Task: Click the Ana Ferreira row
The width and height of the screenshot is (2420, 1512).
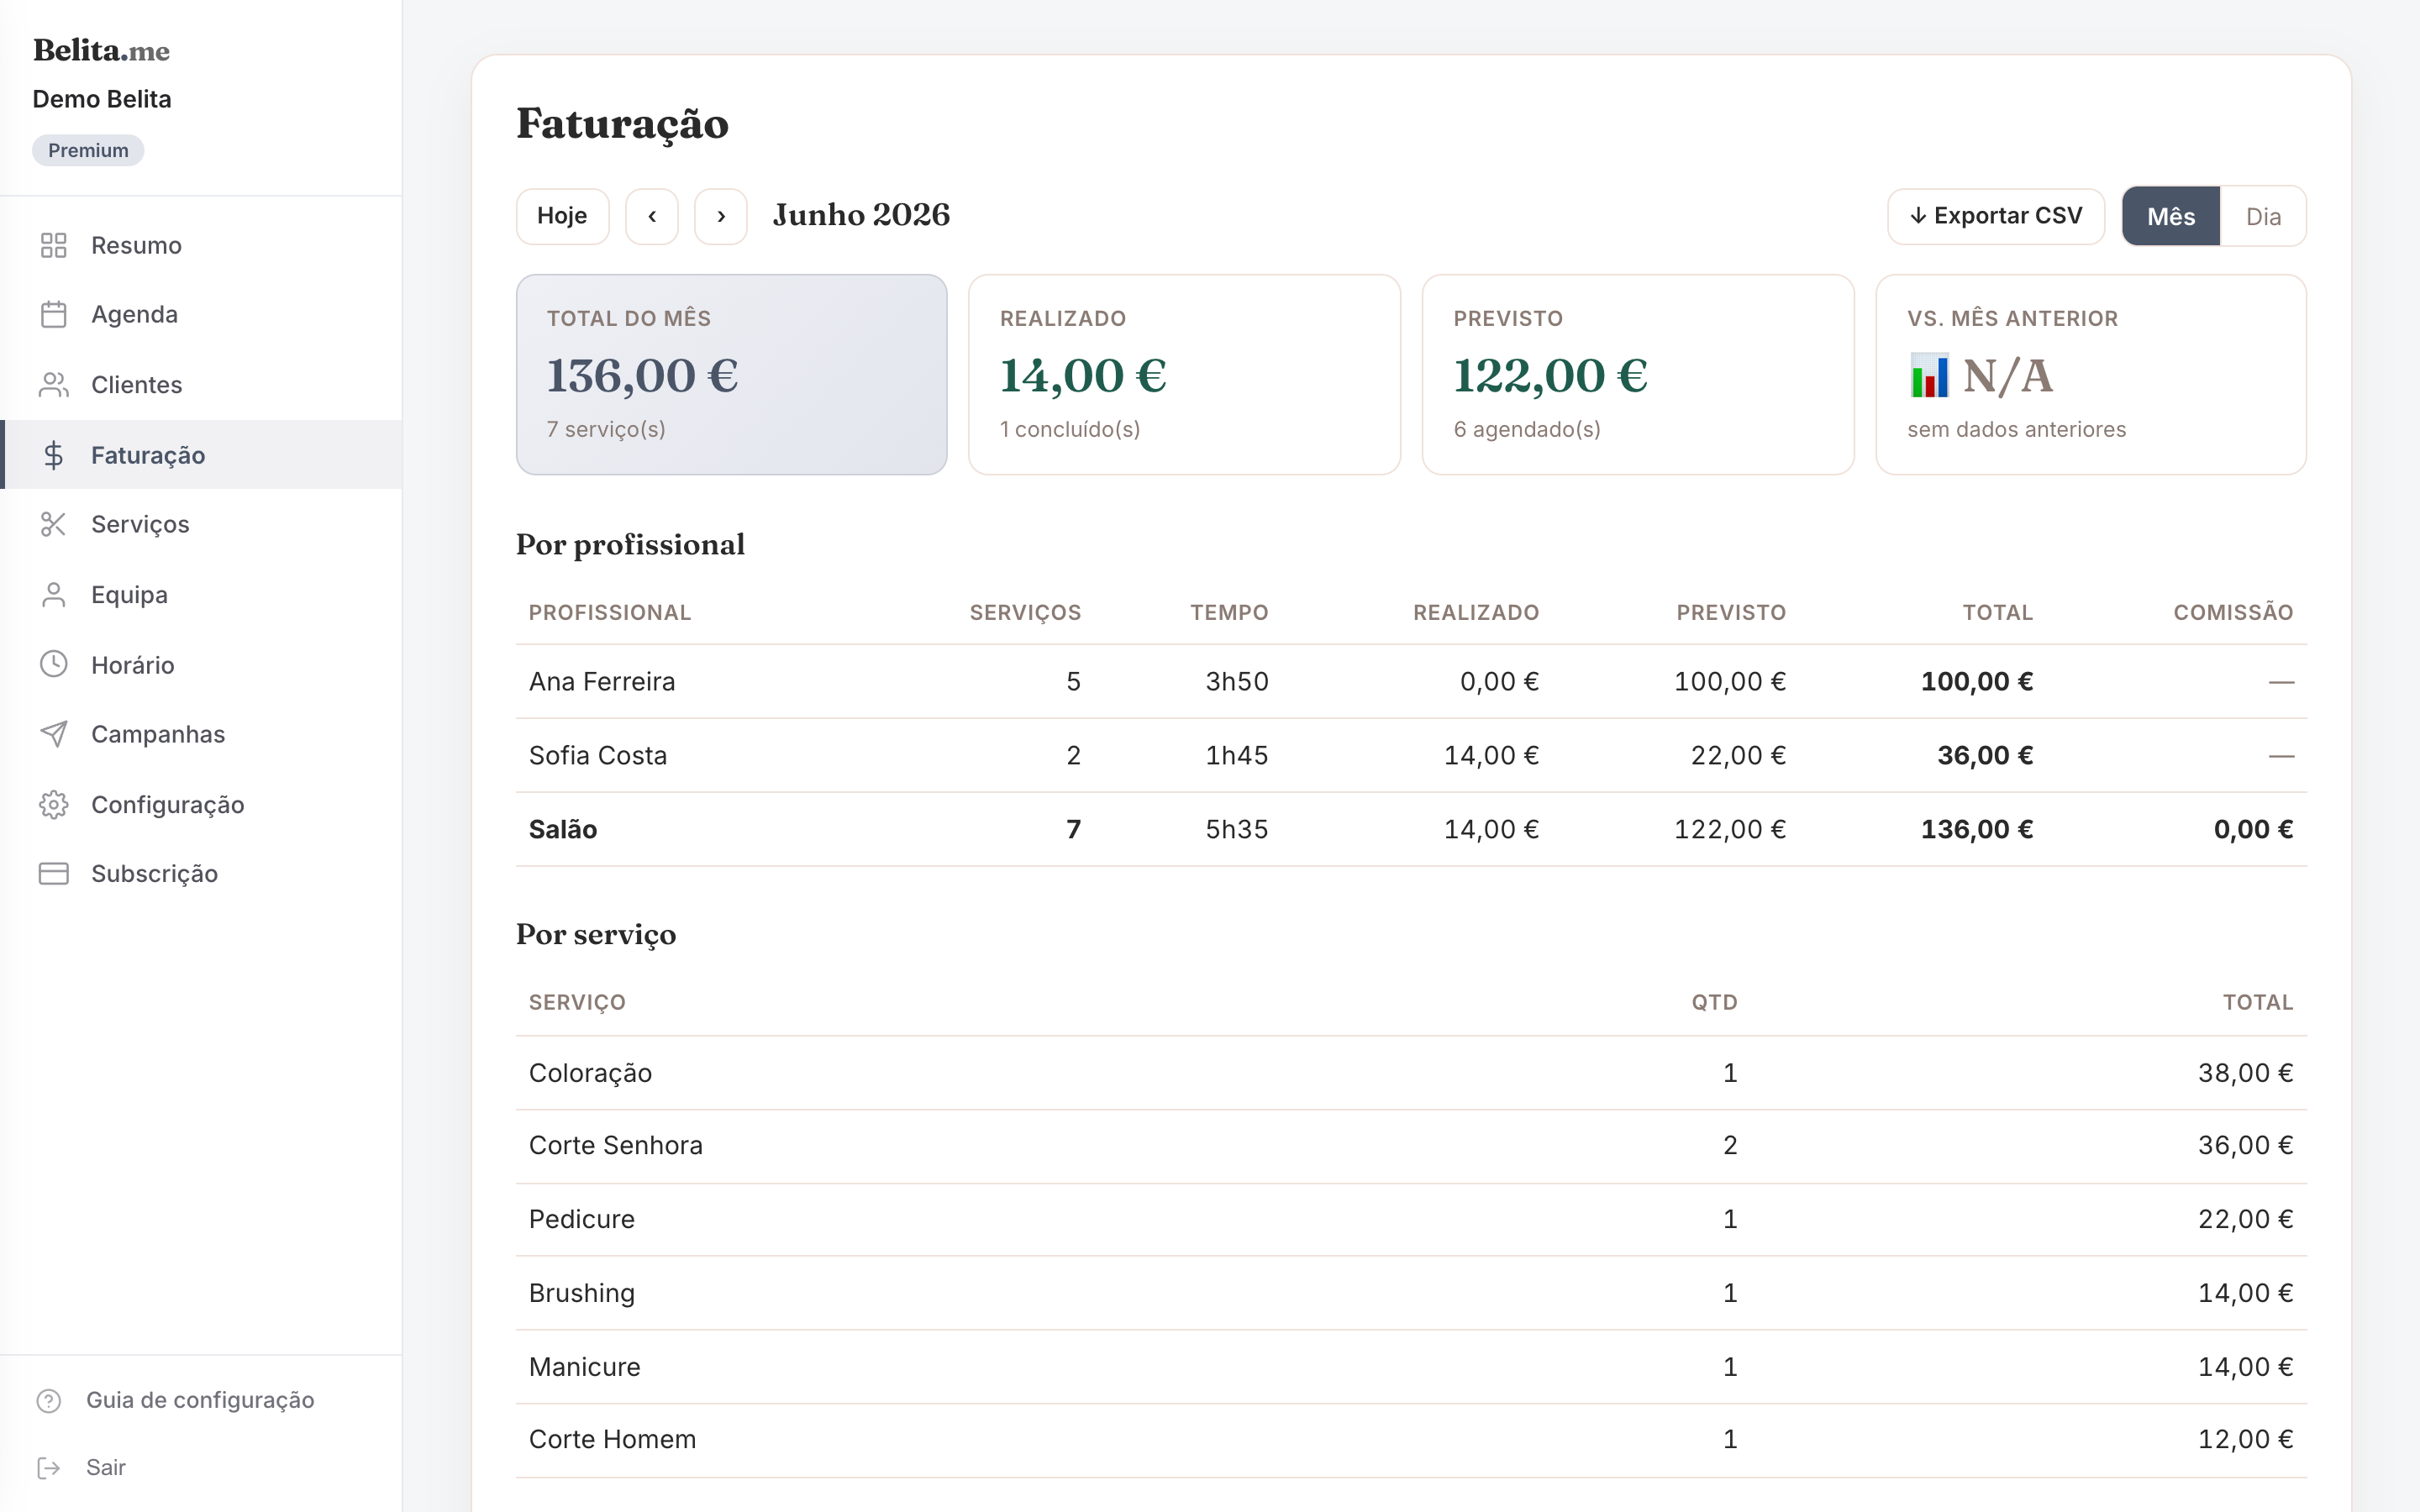Action: (x=1411, y=682)
